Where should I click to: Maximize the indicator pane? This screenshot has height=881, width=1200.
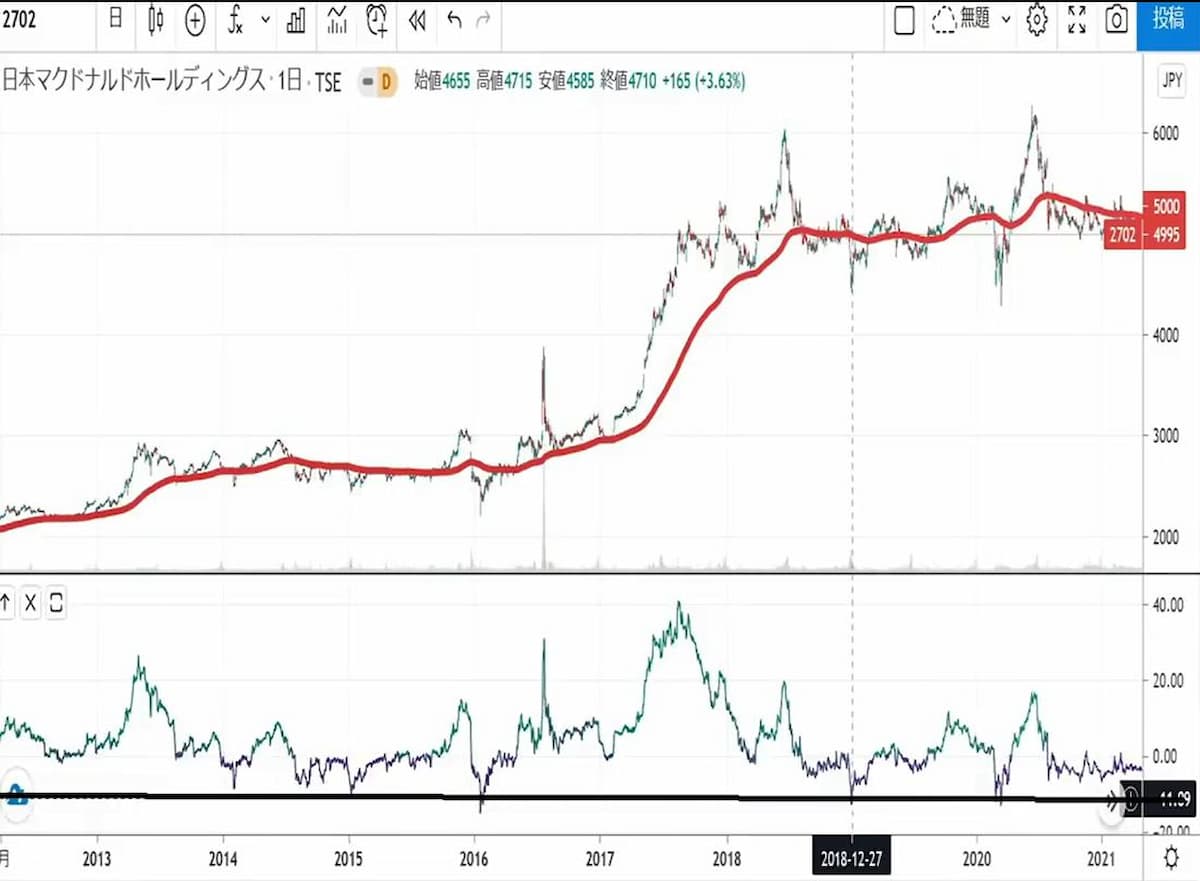[x=56, y=603]
